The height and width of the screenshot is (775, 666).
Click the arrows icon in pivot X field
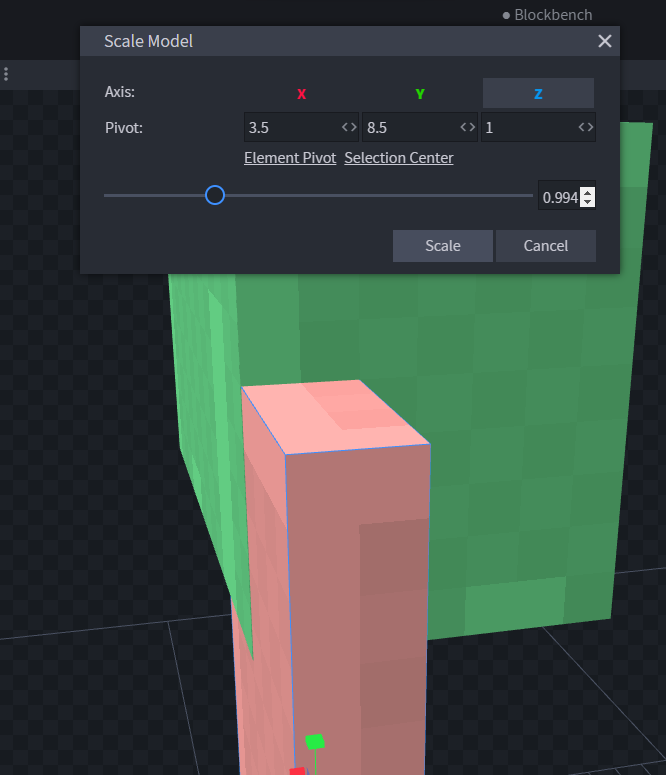[x=349, y=128]
